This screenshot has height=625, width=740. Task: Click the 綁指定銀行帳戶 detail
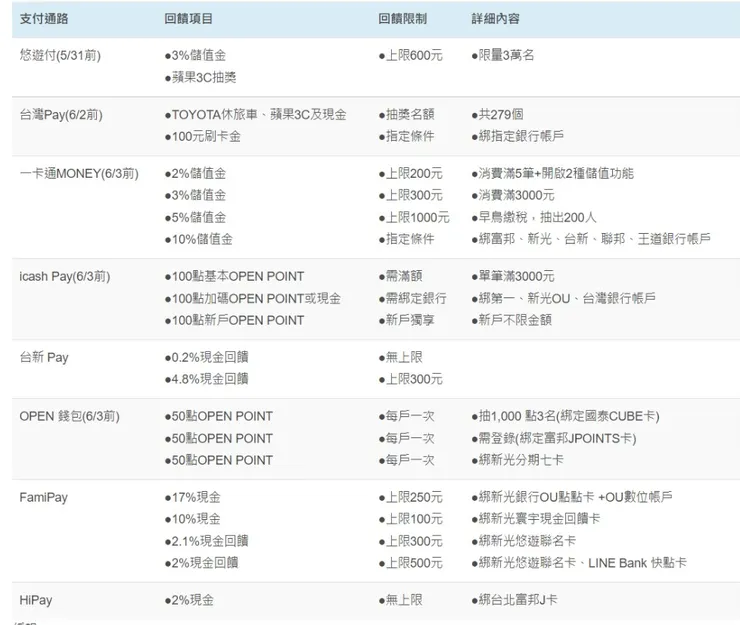[518, 136]
